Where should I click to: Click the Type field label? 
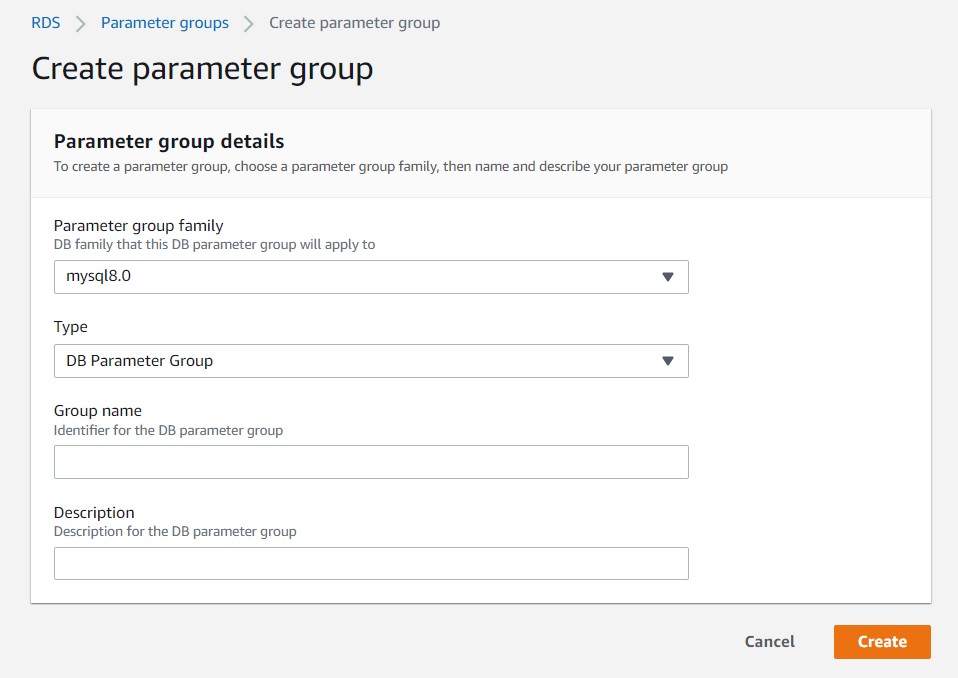[70, 326]
